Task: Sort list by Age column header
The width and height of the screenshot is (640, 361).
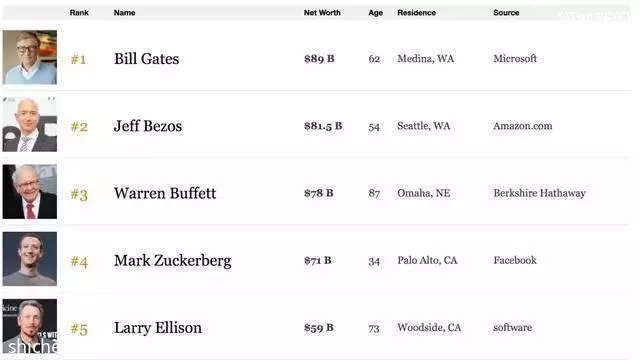Action: coord(376,13)
